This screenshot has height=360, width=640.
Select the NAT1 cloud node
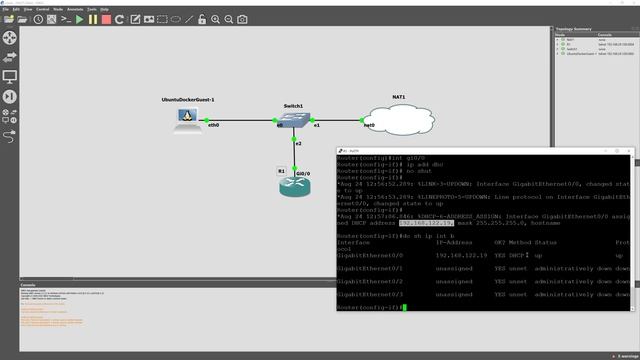pyautogui.click(x=399, y=119)
